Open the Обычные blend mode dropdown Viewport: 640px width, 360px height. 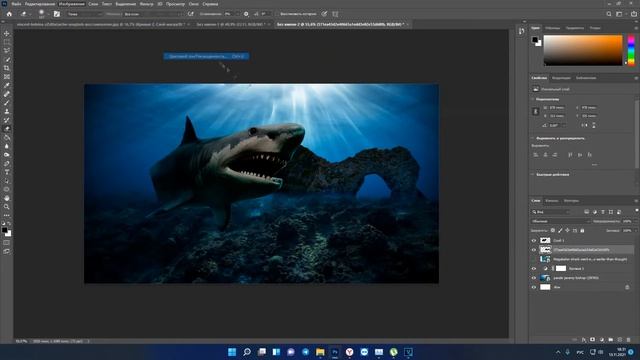560,221
